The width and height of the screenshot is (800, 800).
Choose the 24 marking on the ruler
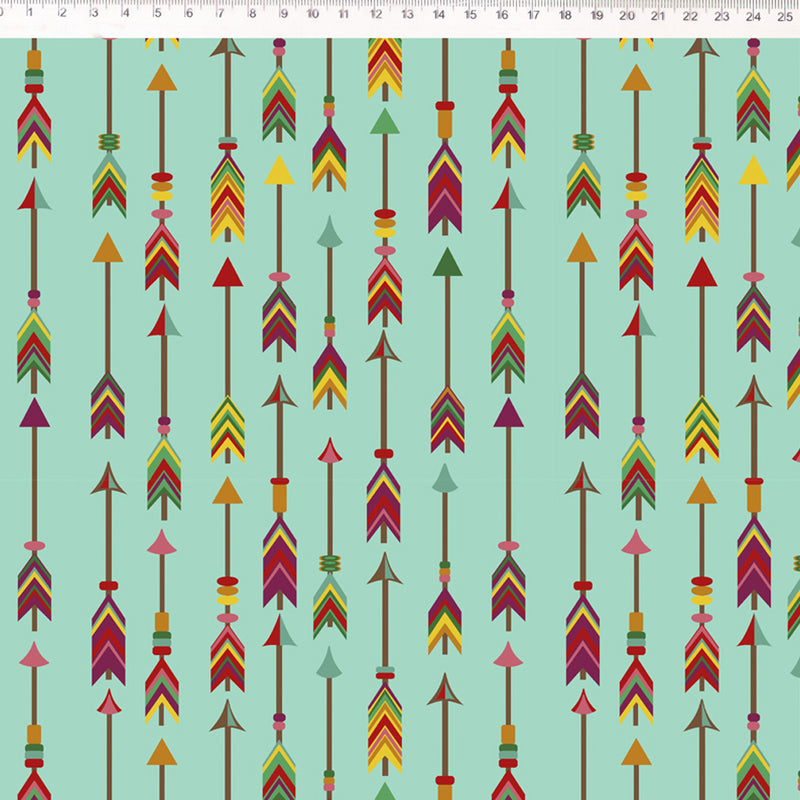point(754,16)
